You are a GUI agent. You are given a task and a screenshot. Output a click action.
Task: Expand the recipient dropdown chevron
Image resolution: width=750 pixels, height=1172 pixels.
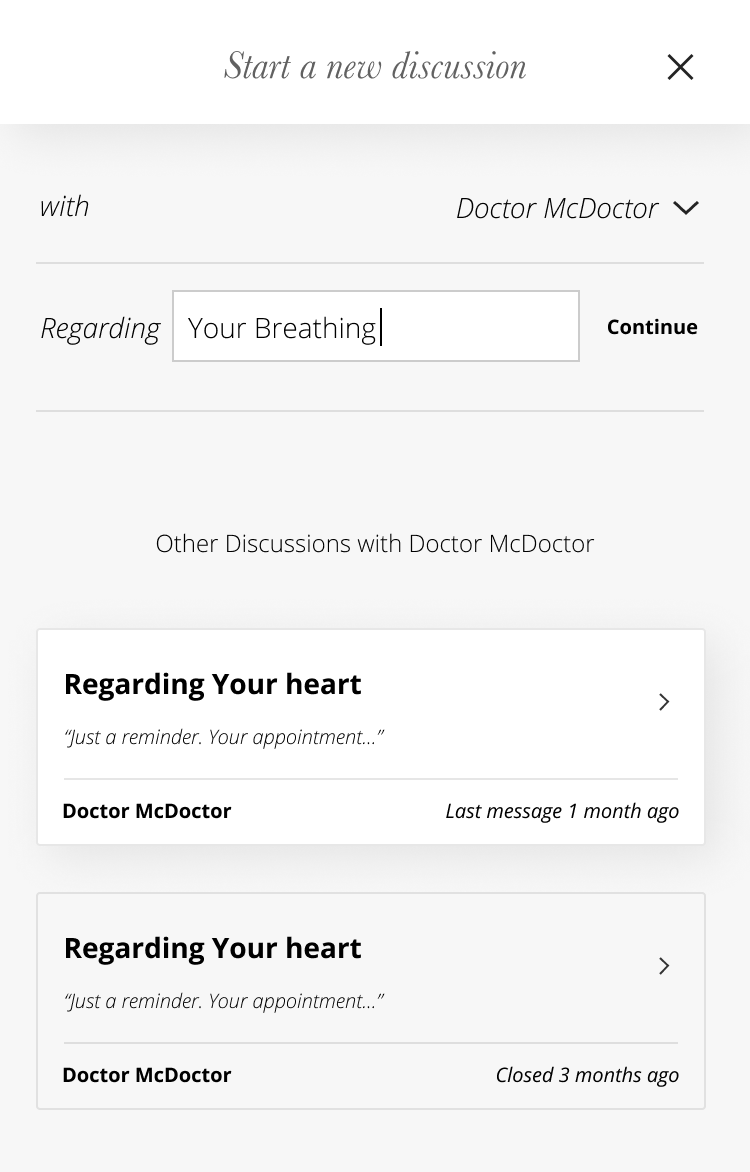coord(686,208)
